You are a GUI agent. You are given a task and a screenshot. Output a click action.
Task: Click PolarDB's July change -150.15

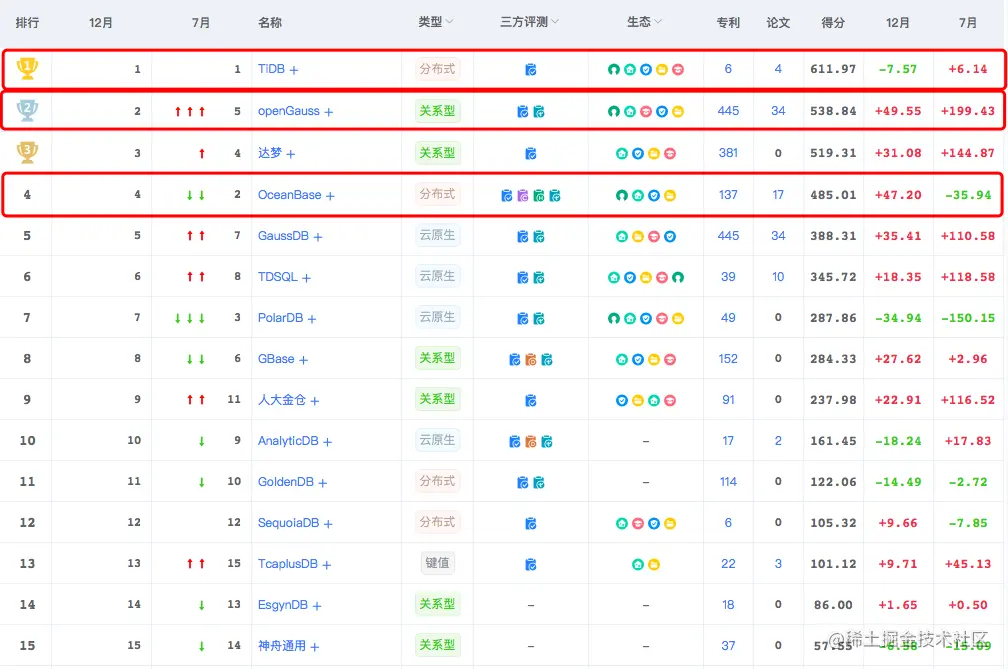(968, 318)
